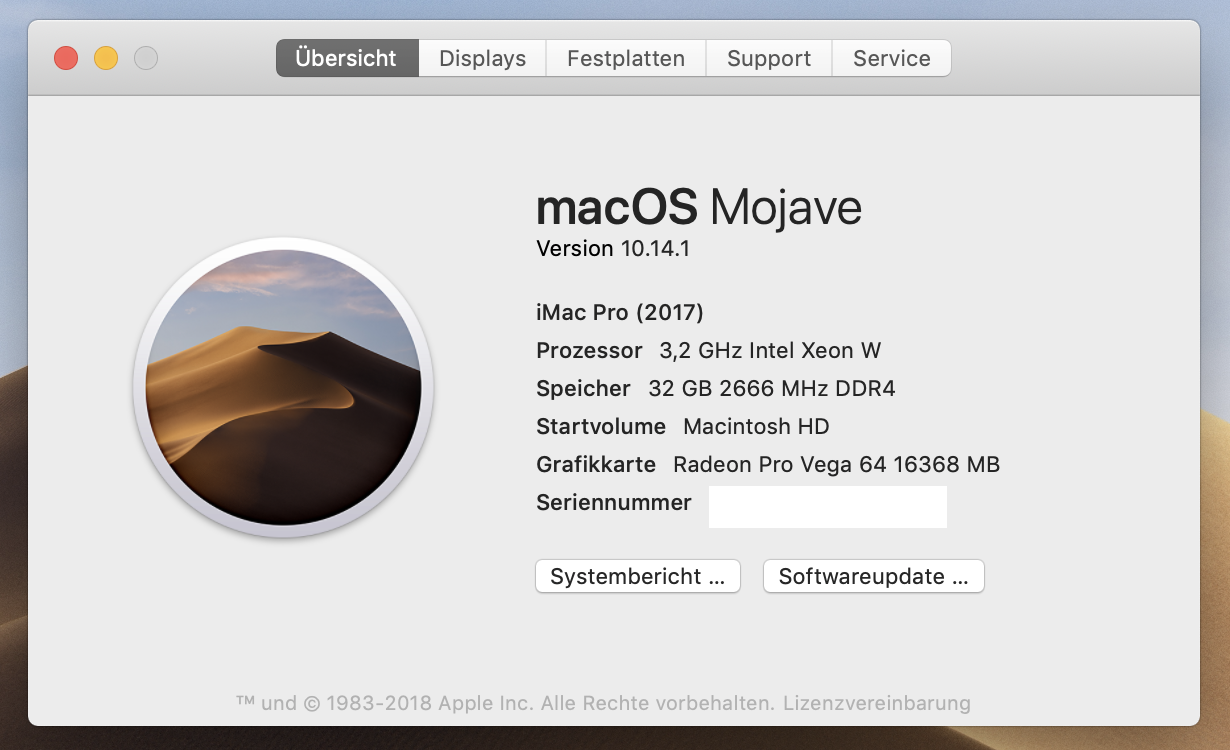Open the Lizenzvereinbarung link
This screenshot has height=750, width=1230.
click(877, 703)
